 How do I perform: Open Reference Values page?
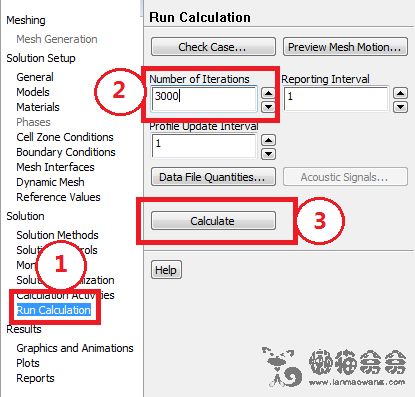click(x=58, y=197)
